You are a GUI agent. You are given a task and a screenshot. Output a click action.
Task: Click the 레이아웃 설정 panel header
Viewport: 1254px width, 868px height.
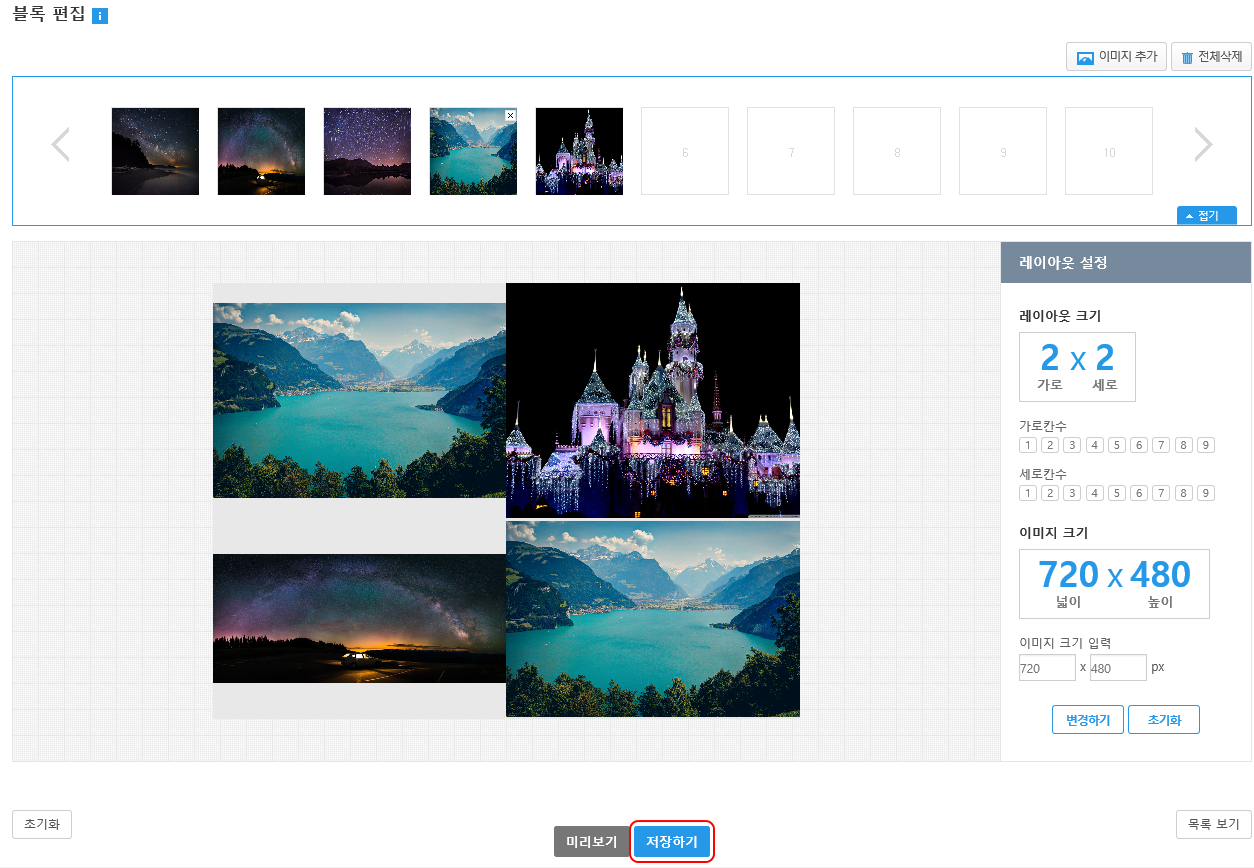(x=1126, y=263)
